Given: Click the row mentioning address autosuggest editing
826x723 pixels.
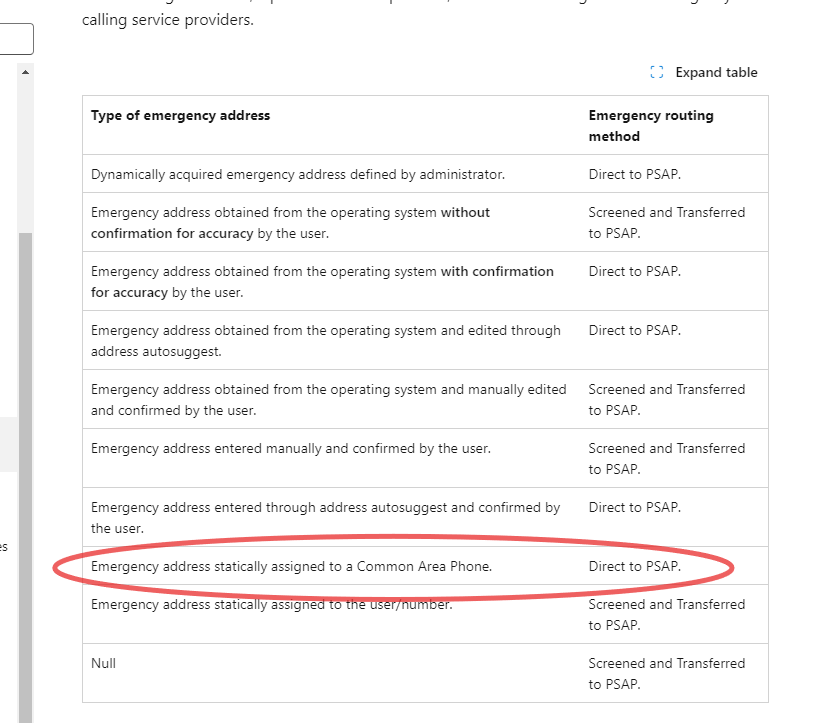Looking at the screenshot, I should (327, 340).
